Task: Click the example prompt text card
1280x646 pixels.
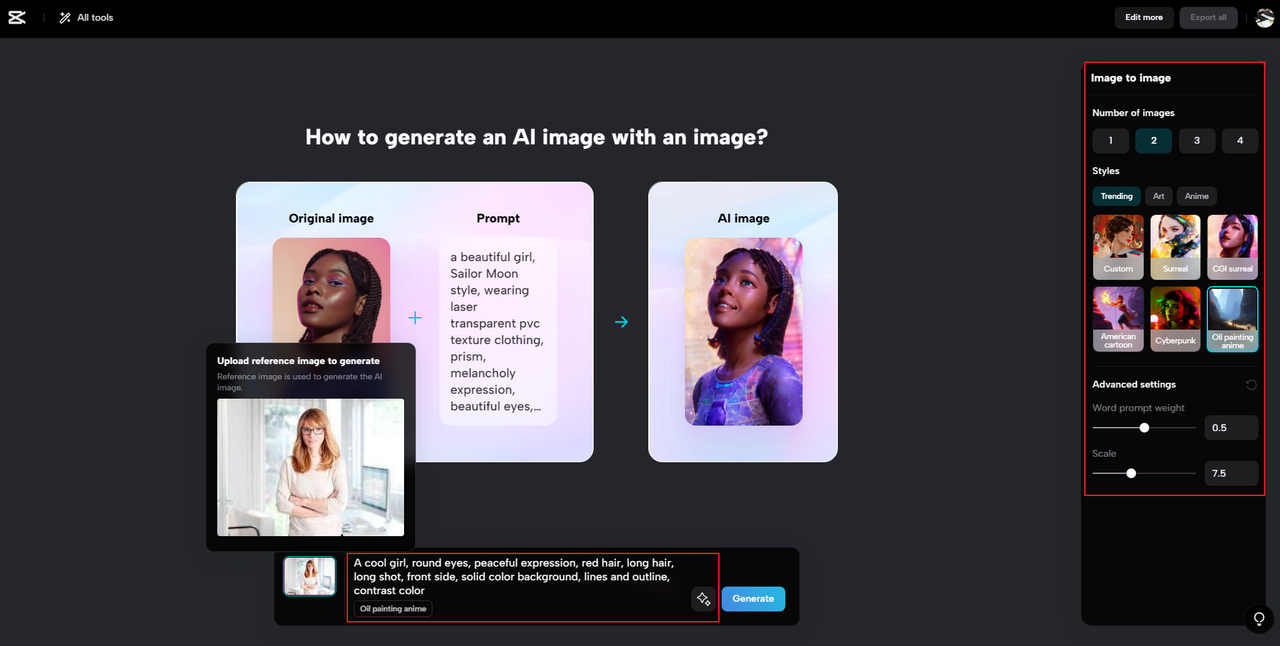Action: click(497, 331)
